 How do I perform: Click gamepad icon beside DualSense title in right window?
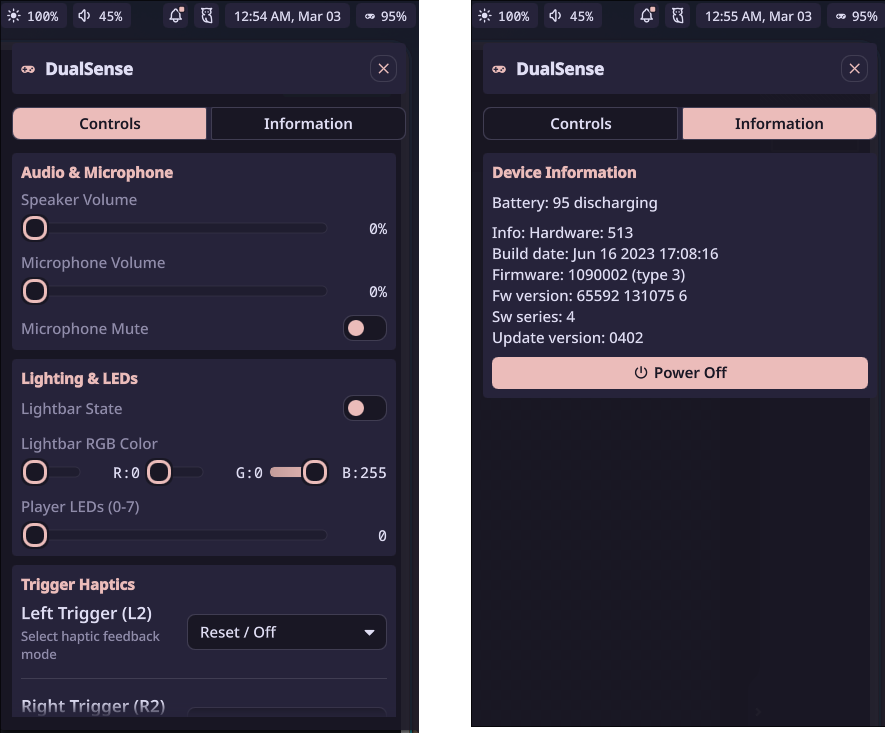coord(499,69)
